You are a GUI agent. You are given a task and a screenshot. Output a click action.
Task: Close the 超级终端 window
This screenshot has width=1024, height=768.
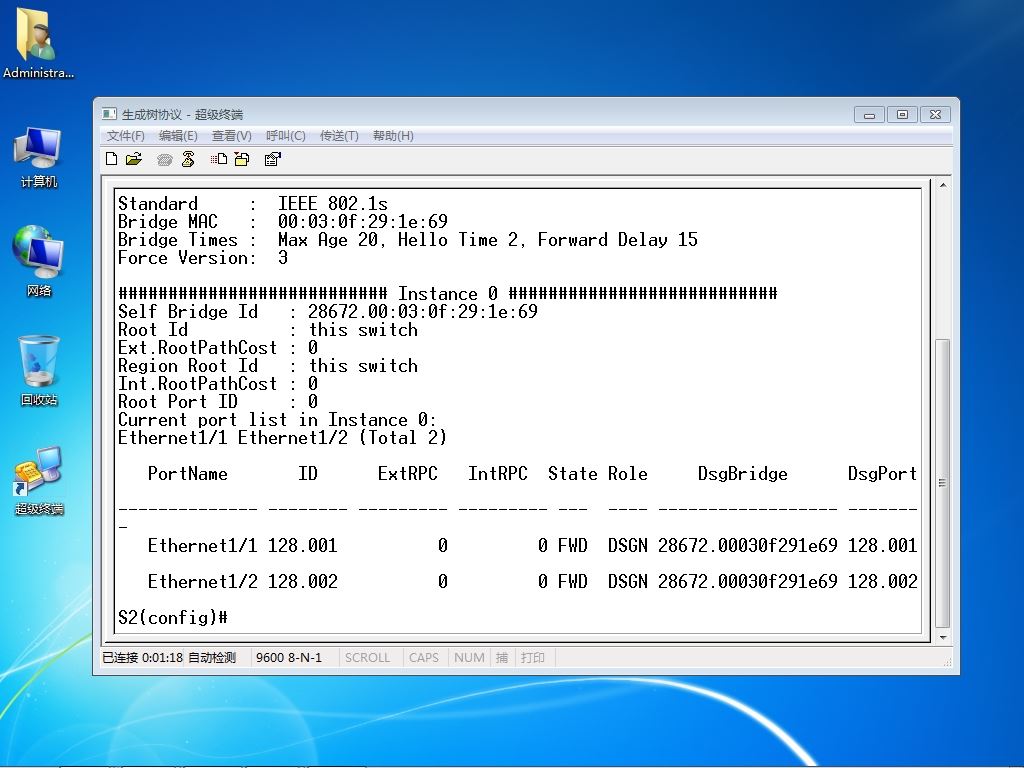(x=935, y=115)
